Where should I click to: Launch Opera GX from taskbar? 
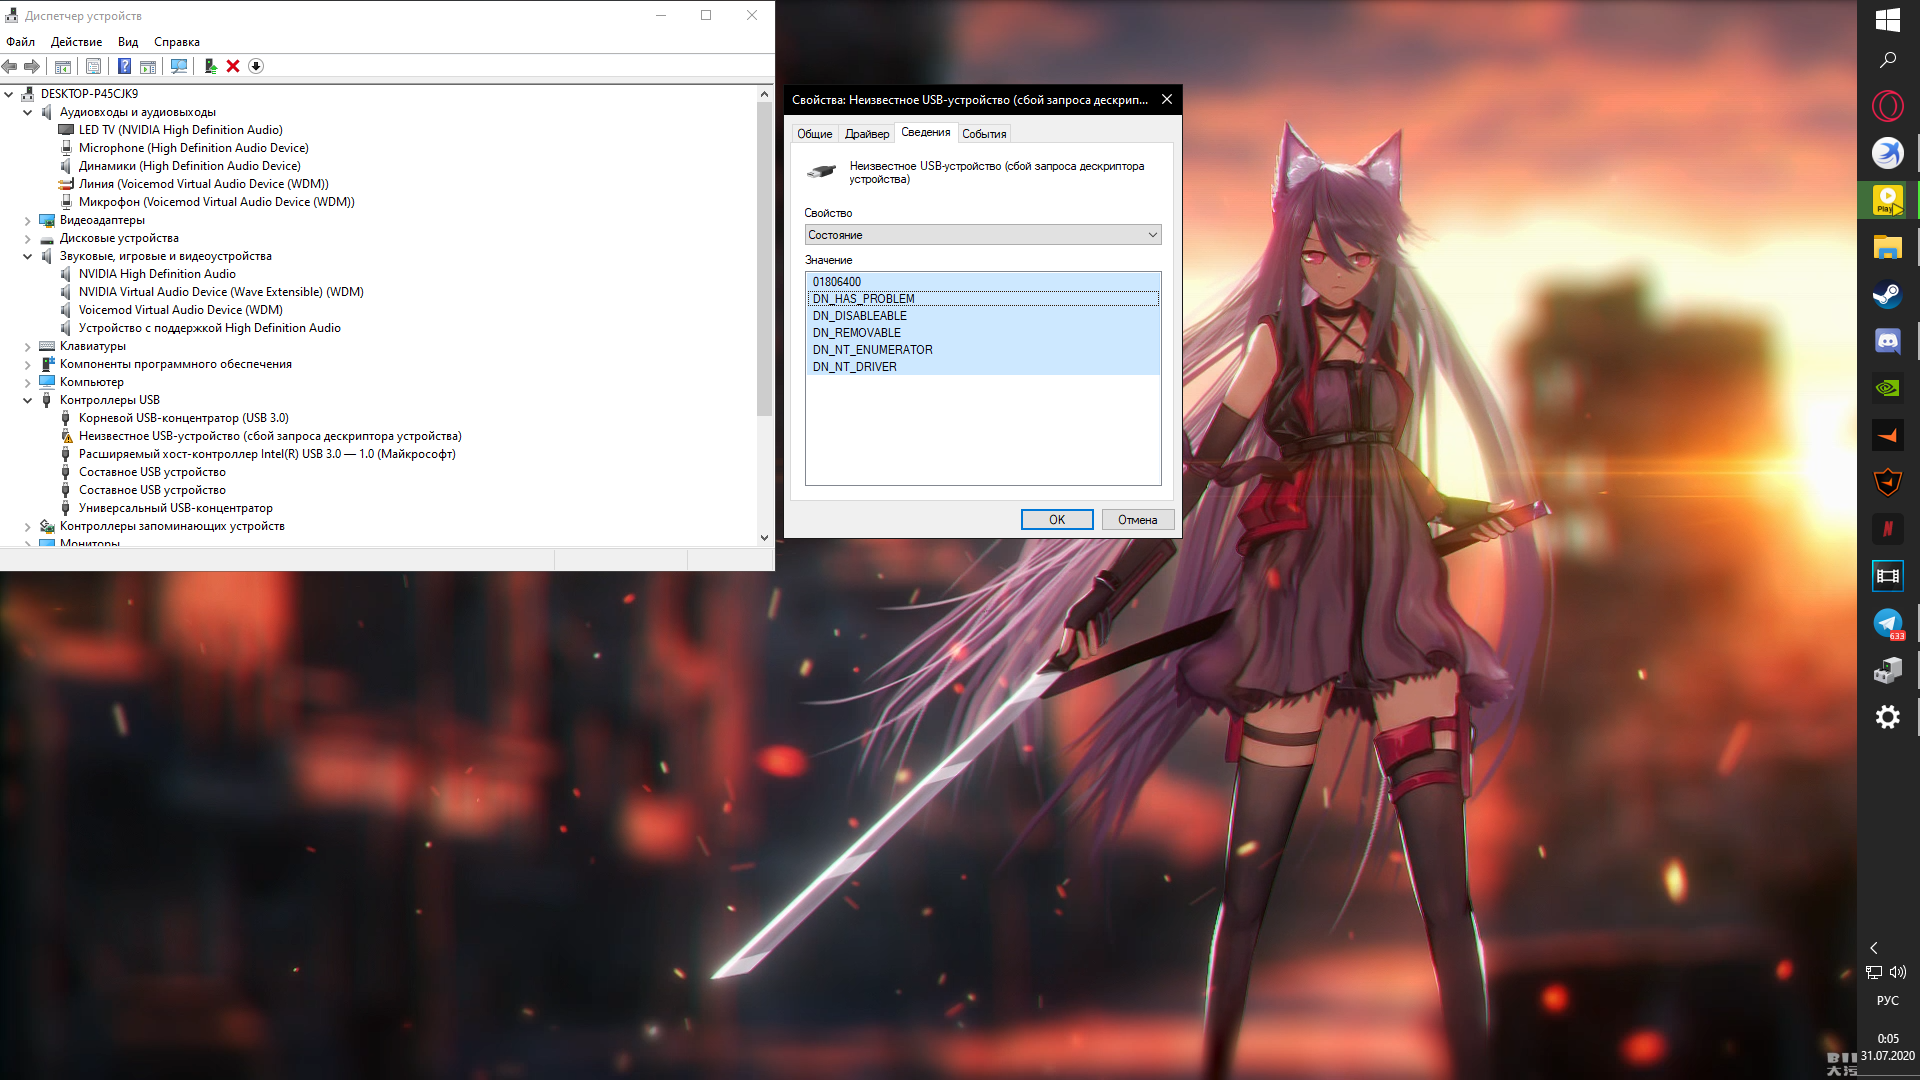click(x=1888, y=106)
